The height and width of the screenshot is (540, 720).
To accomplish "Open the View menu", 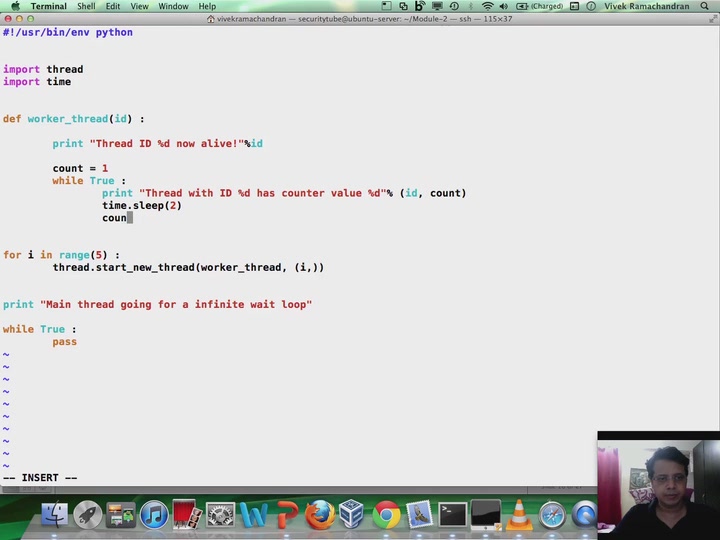I will coord(139,6).
